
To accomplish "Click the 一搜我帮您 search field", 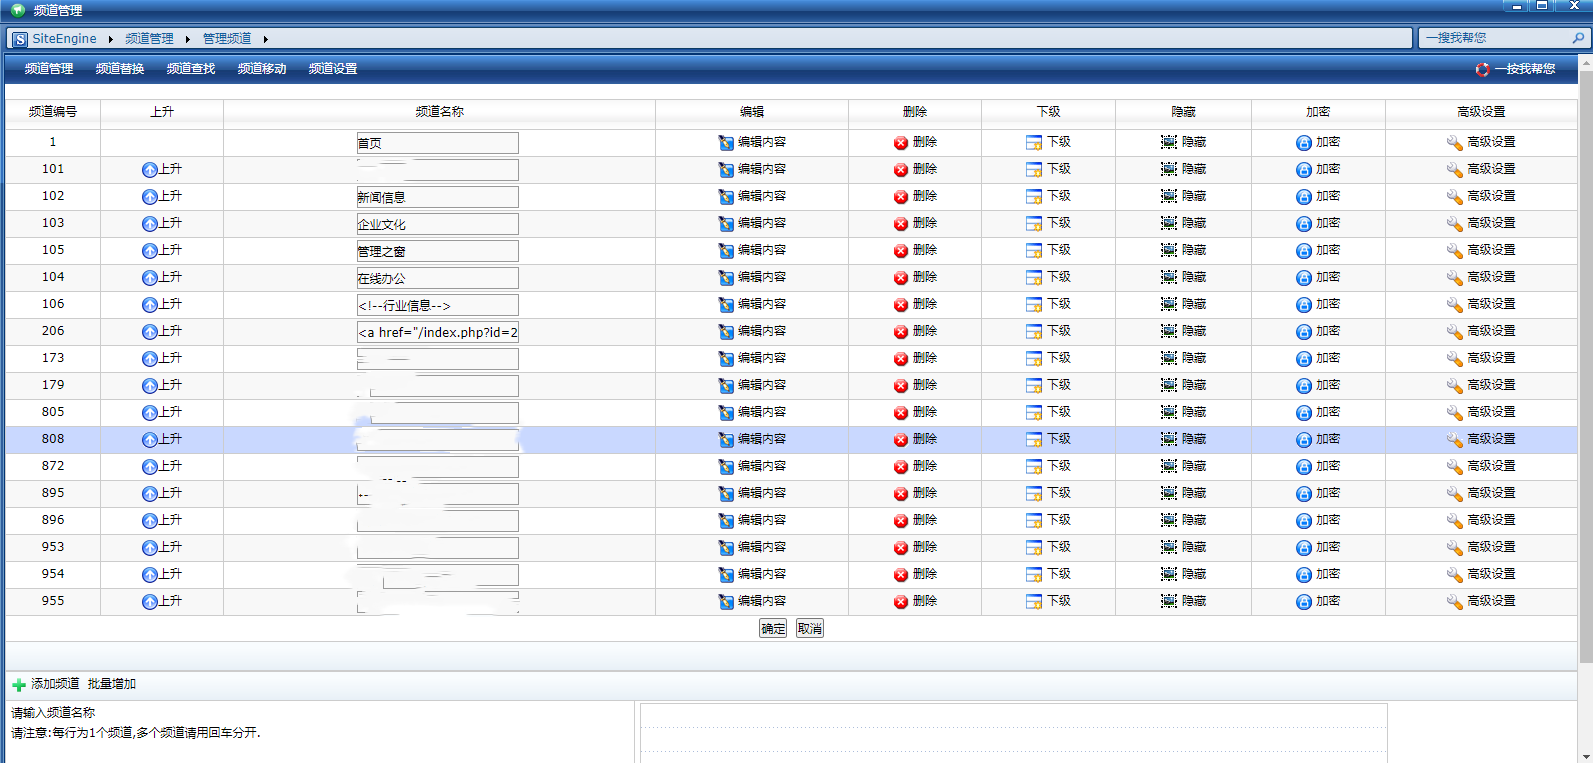I will pos(1496,38).
